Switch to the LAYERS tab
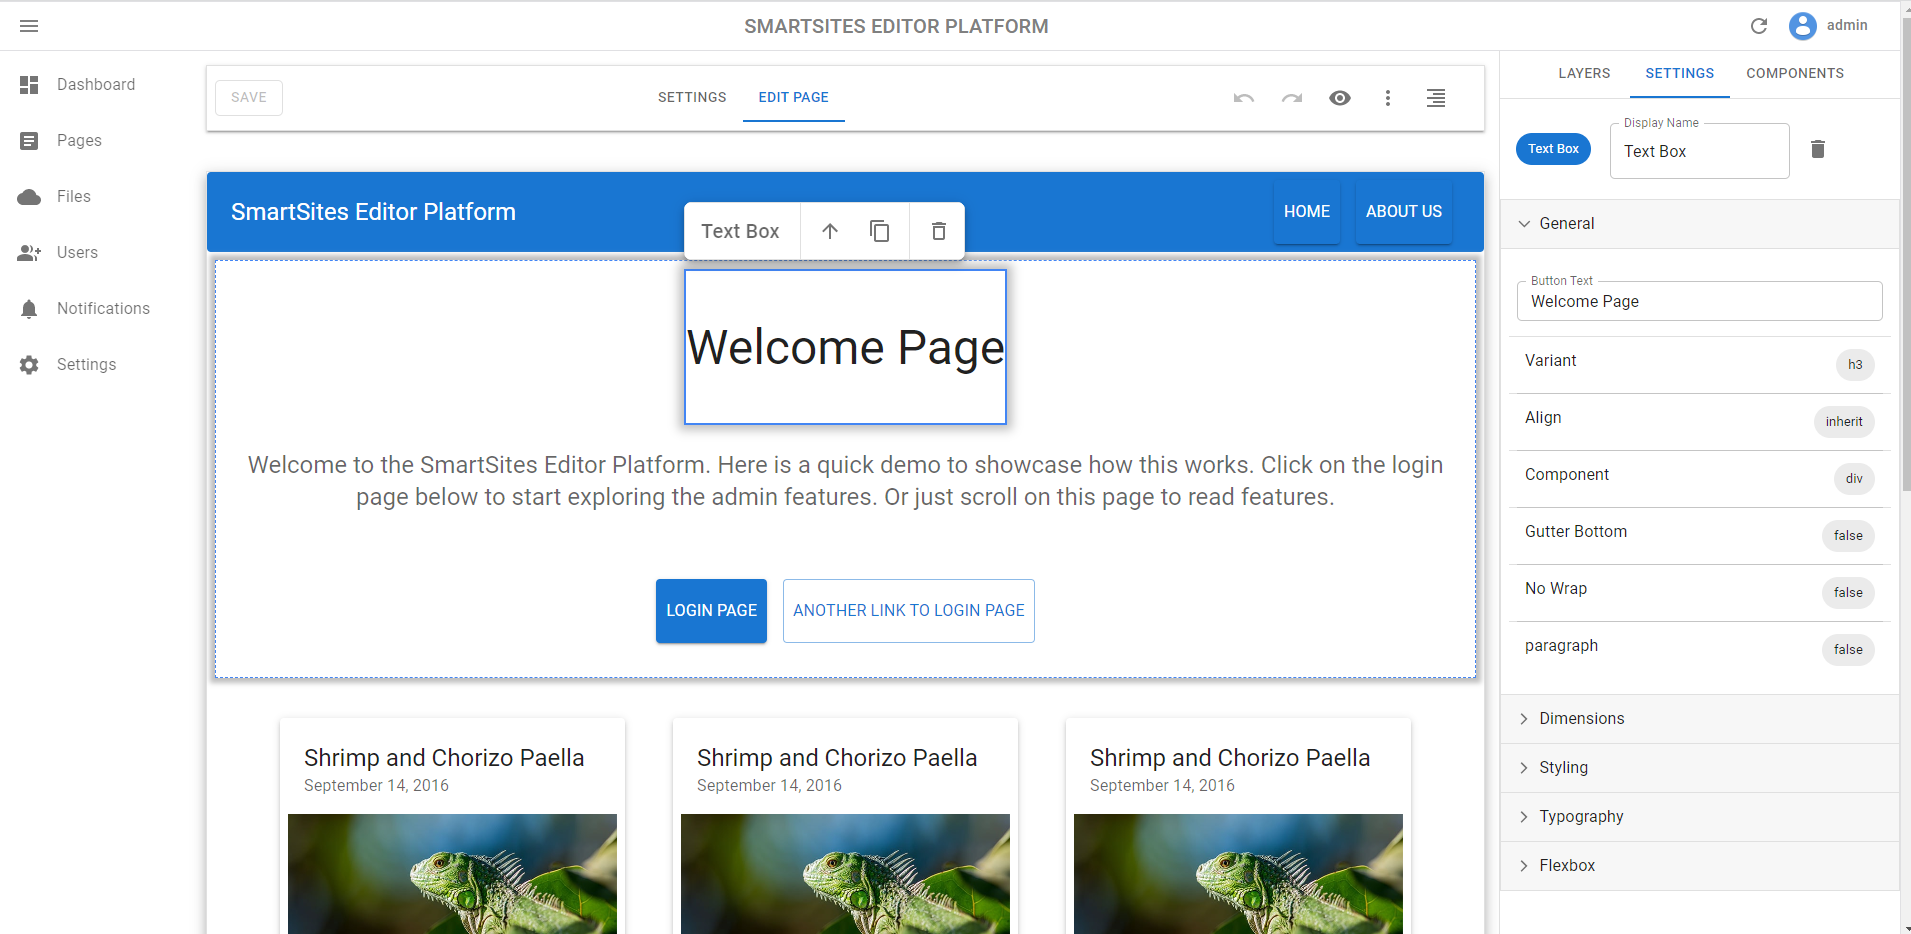1911x934 pixels. pyautogui.click(x=1583, y=72)
